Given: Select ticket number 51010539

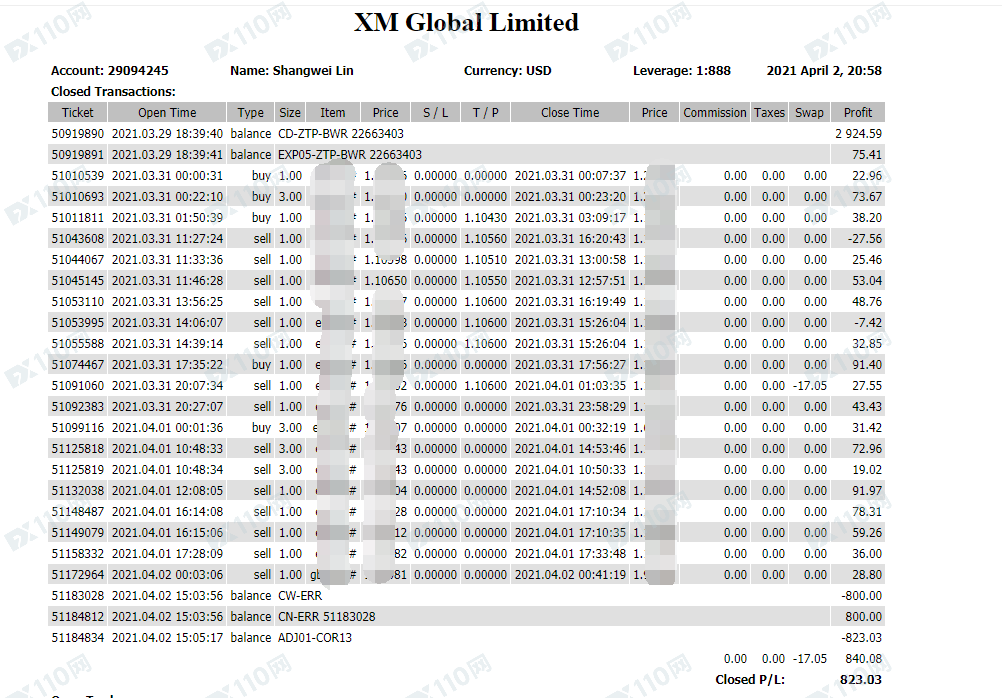Looking at the screenshot, I should pos(77,176).
